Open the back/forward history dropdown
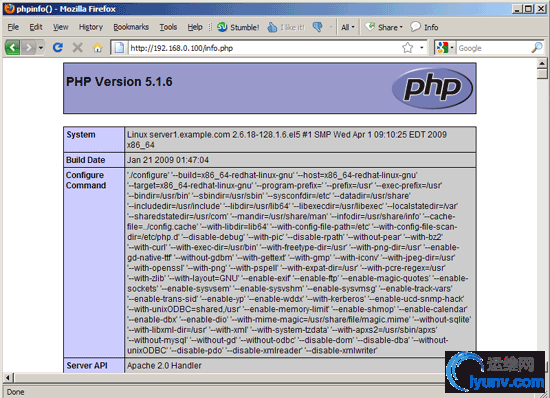This screenshot has height=398, width=550. [x=41, y=47]
